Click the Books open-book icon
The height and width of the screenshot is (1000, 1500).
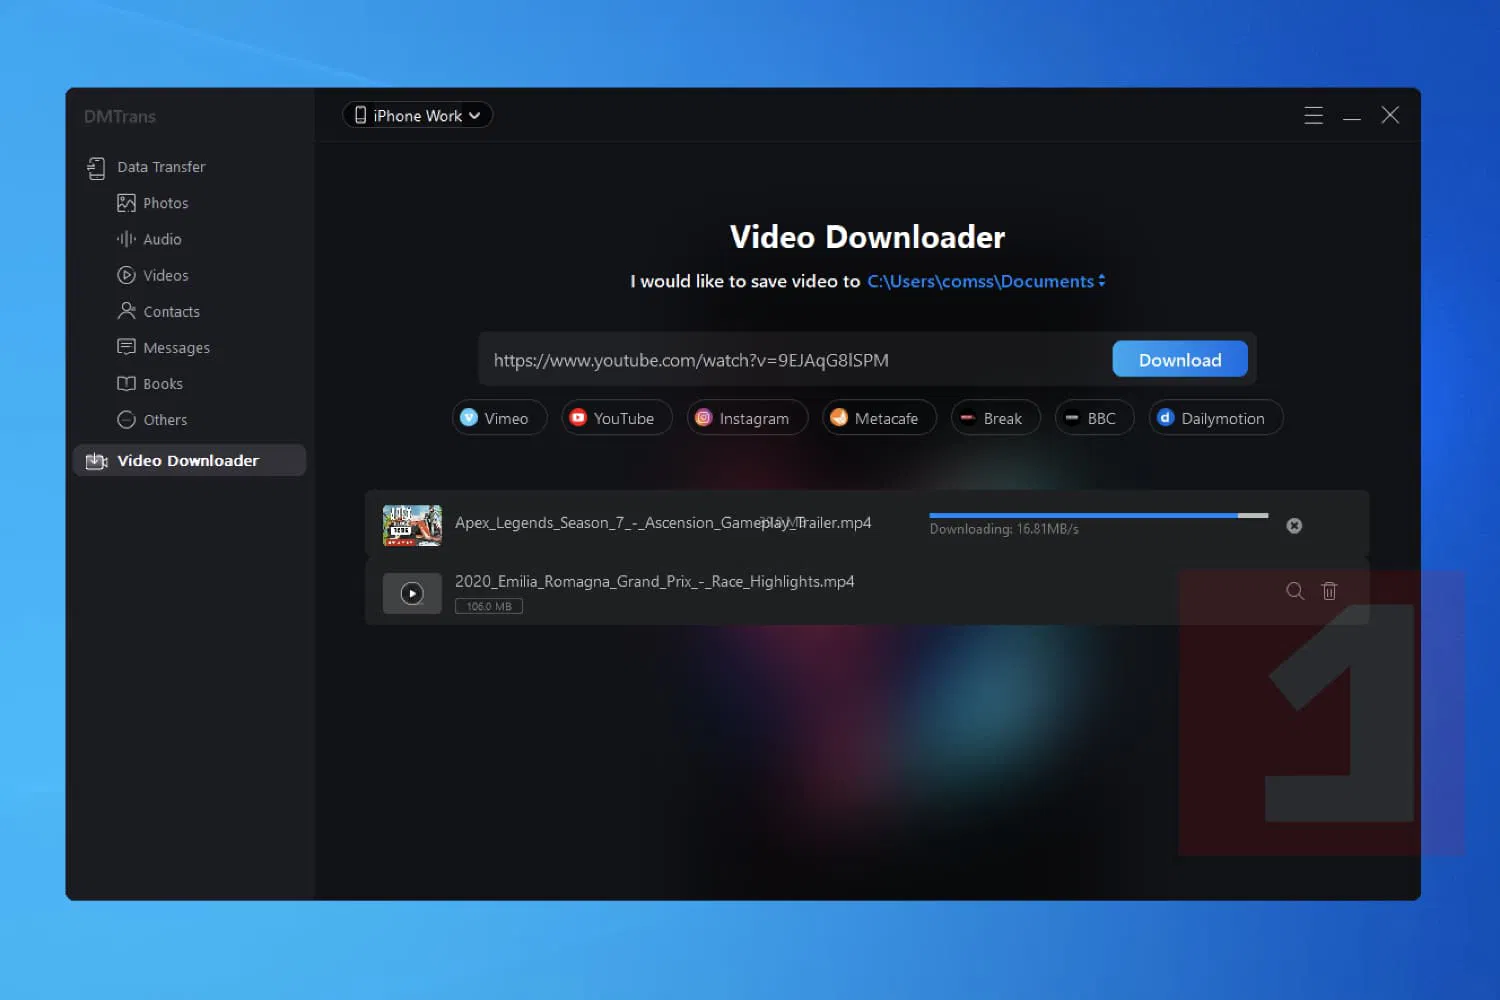(126, 383)
